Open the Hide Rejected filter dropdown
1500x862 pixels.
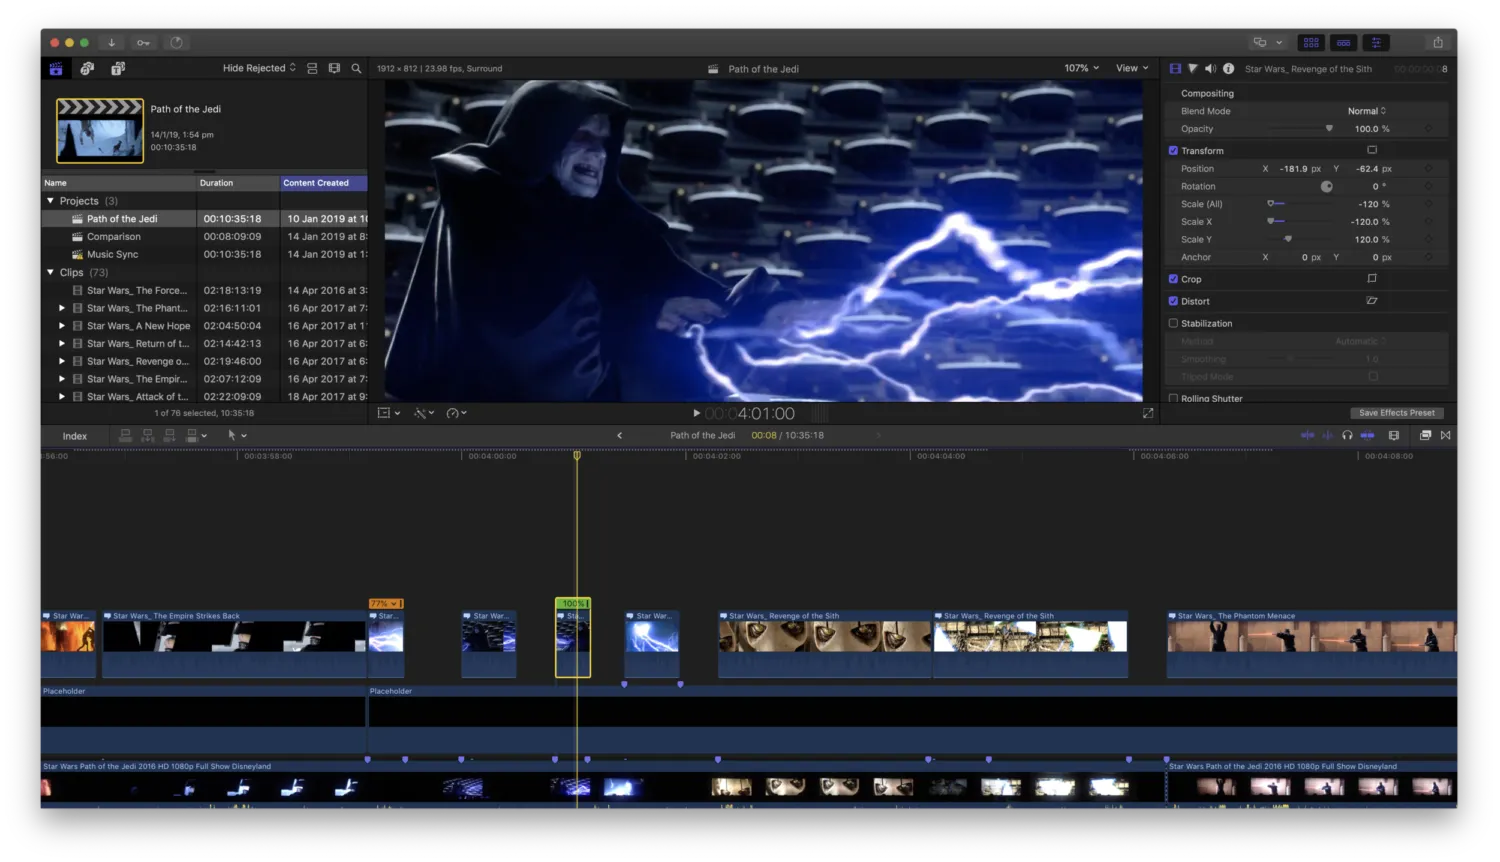coord(259,68)
